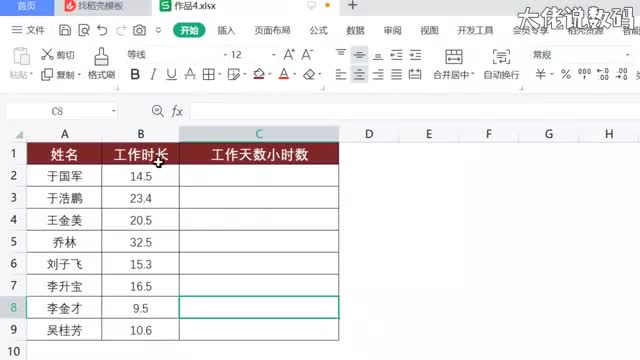
Task: Switch to the 首页 home tab
Action: click(x=27, y=6)
